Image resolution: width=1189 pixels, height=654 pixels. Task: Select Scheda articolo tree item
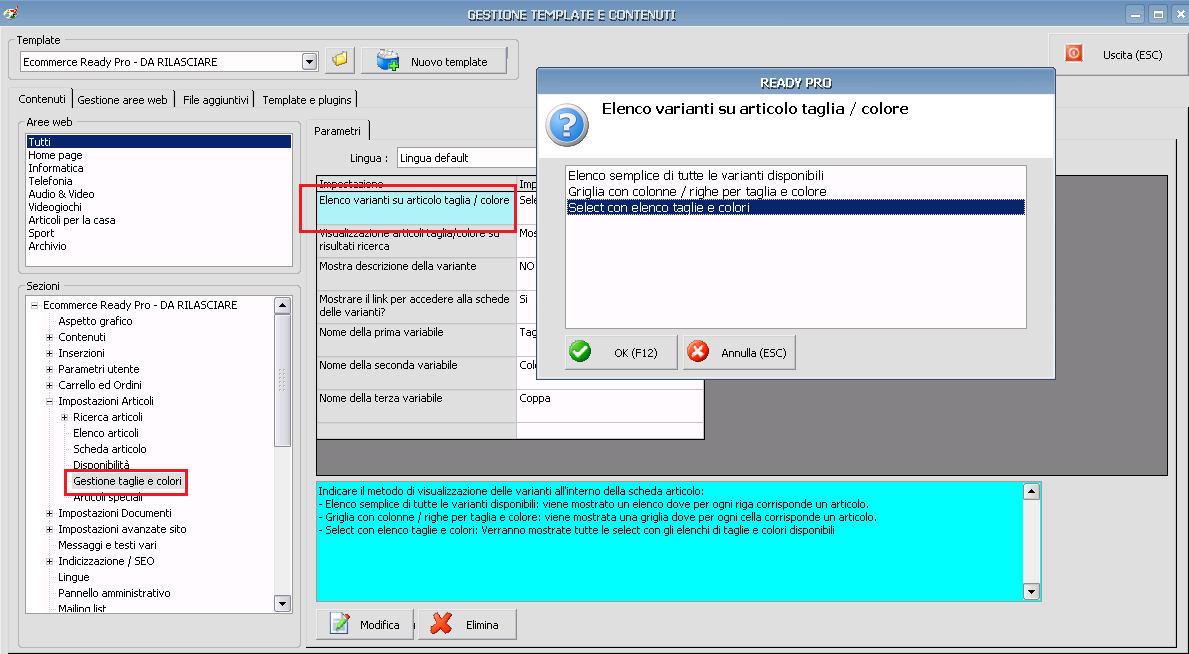[x=110, y=449]
